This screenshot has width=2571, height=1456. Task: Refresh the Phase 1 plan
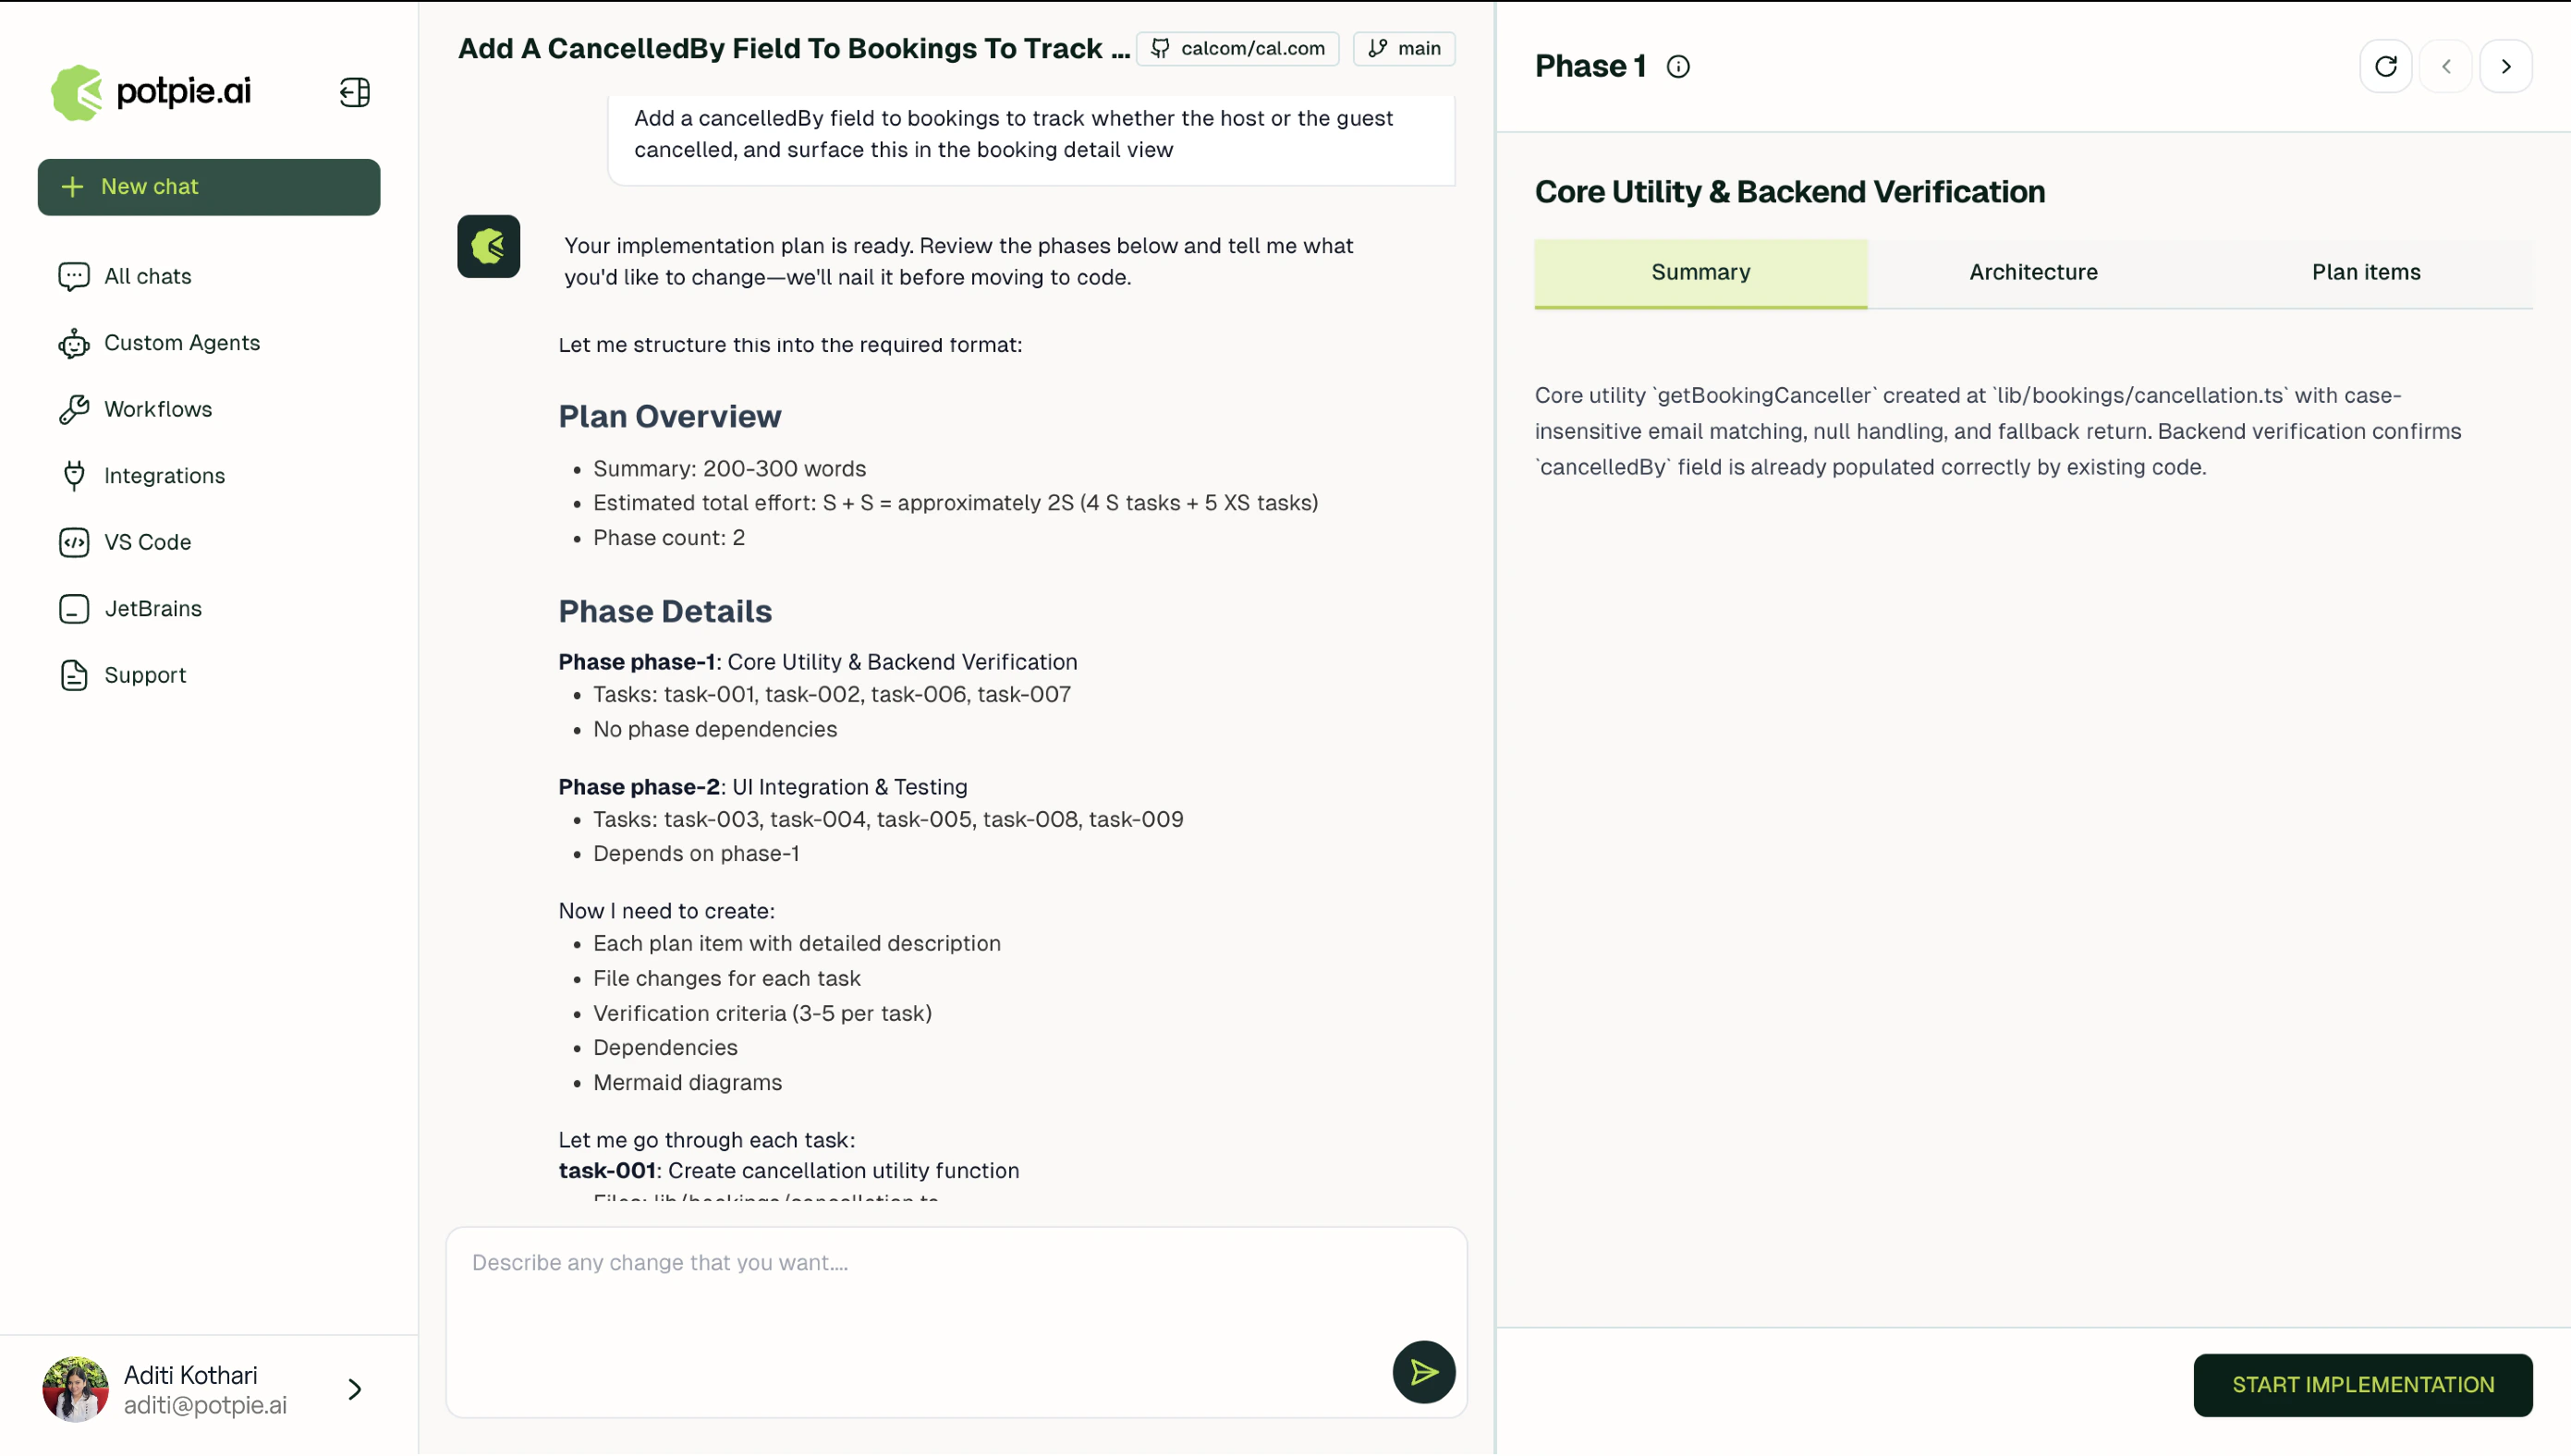click(2386, 66)
